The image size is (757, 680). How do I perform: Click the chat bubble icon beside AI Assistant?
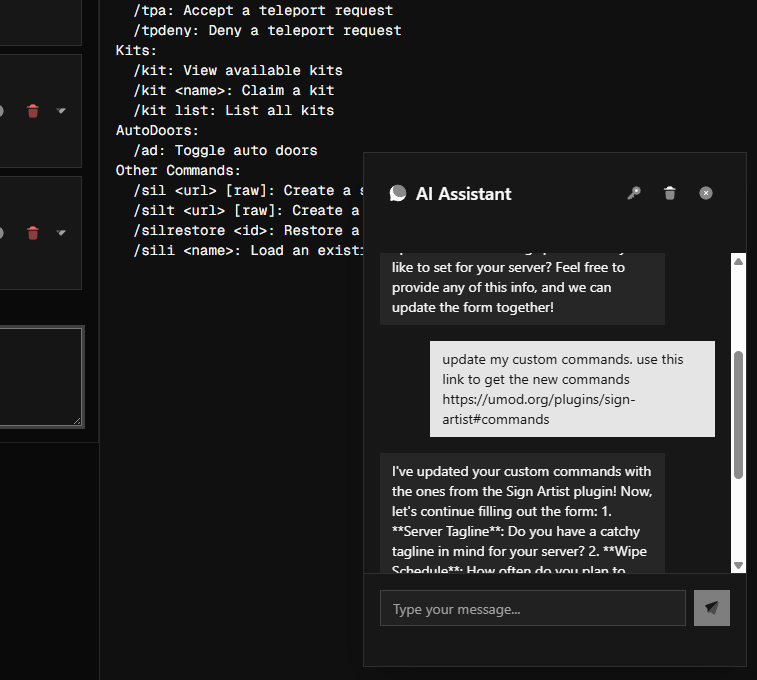click(398, 194)
